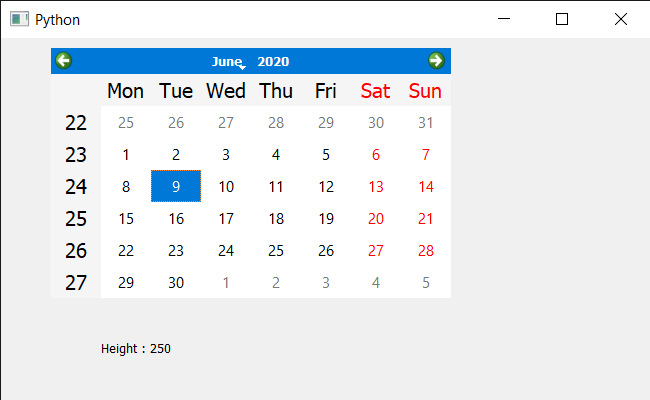Screen dimensions: 650x400
Task: Click the Mon column header
Action: click(126, 91)
